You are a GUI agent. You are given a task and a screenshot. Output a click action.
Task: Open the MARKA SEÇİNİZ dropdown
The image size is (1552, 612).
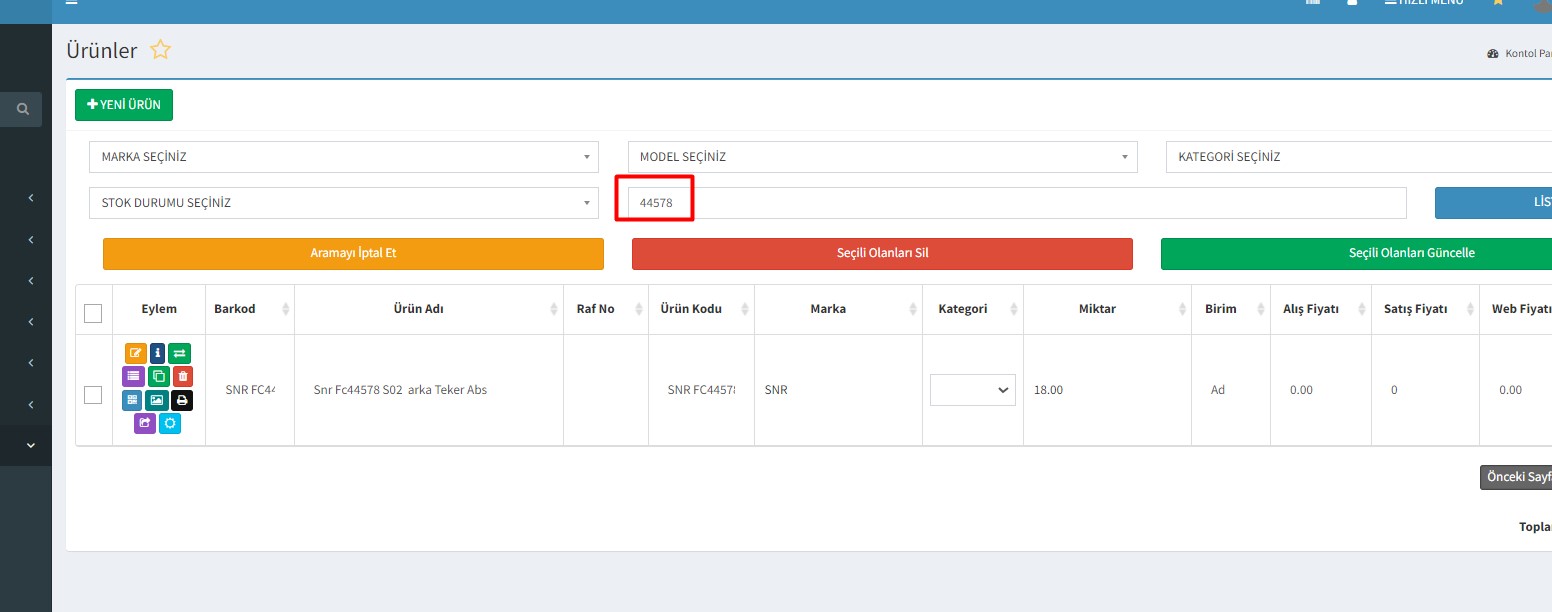tap(343, 157)
